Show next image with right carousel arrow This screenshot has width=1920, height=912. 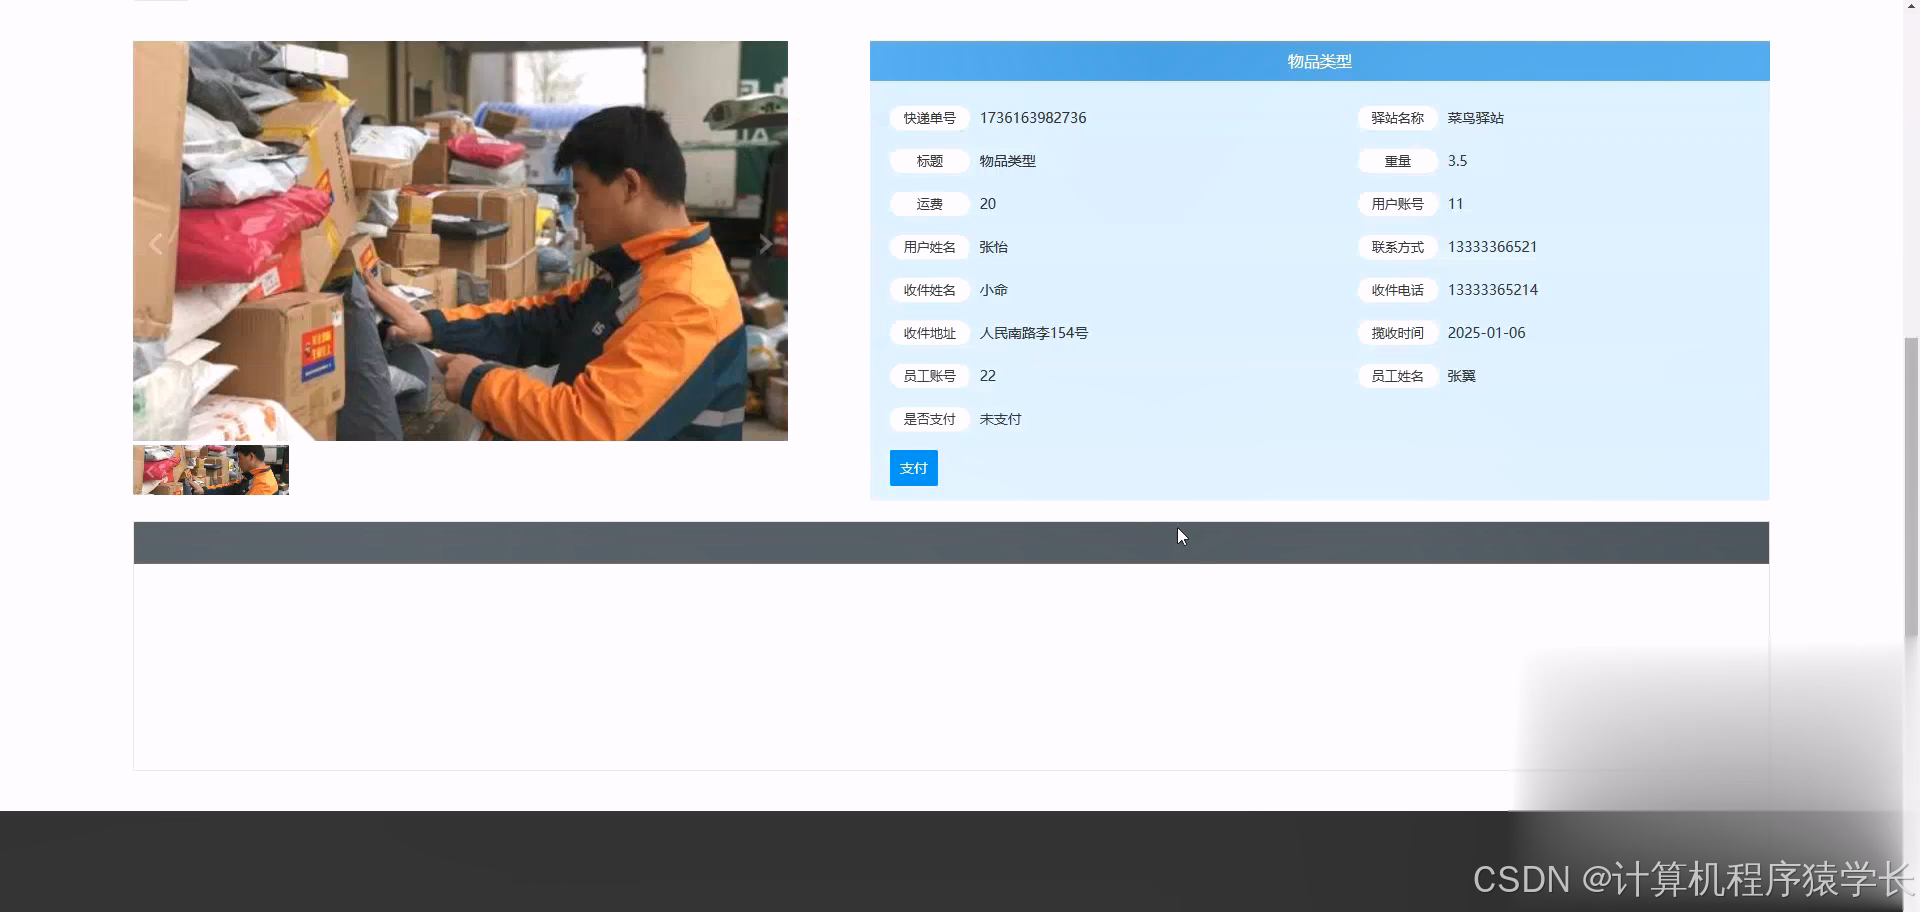click(765, 244)
